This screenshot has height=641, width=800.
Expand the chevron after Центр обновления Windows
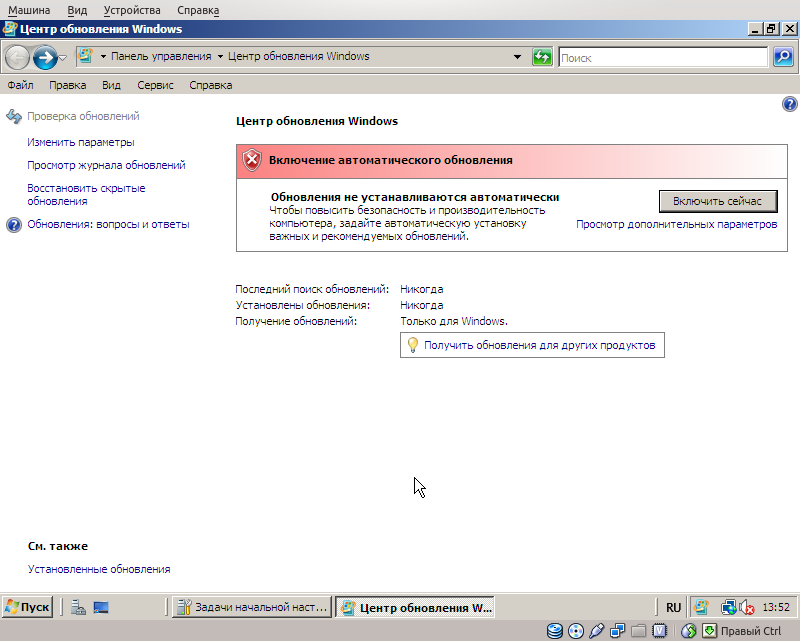tap(517, 57)
